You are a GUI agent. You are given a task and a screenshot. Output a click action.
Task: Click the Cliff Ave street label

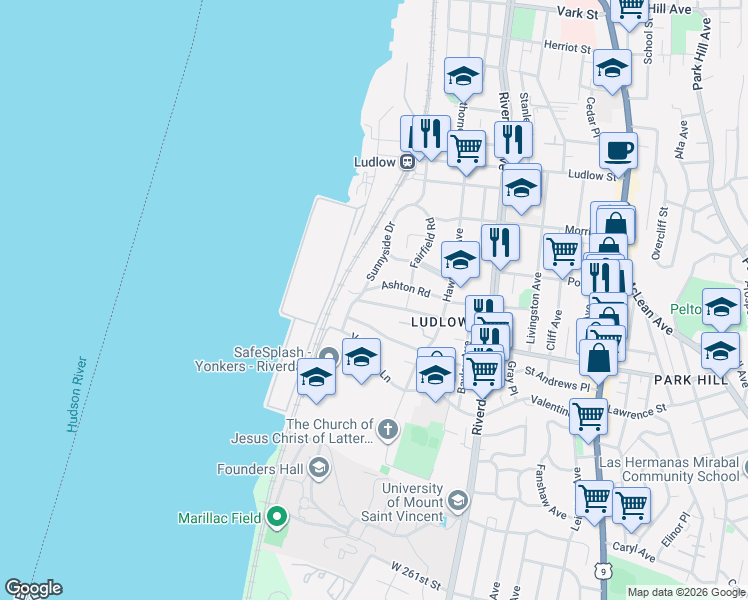pos(554,330)
